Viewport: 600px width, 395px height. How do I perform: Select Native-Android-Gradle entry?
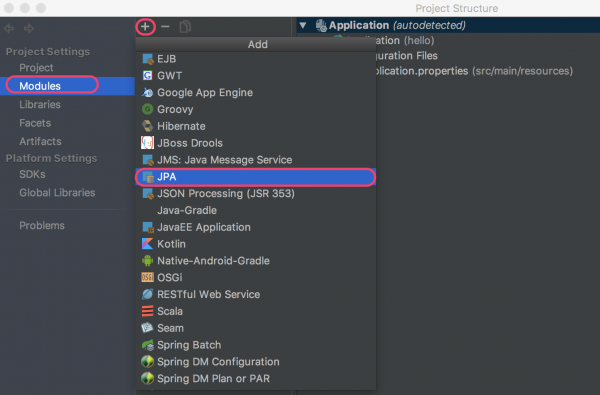(x=256, y=261)
